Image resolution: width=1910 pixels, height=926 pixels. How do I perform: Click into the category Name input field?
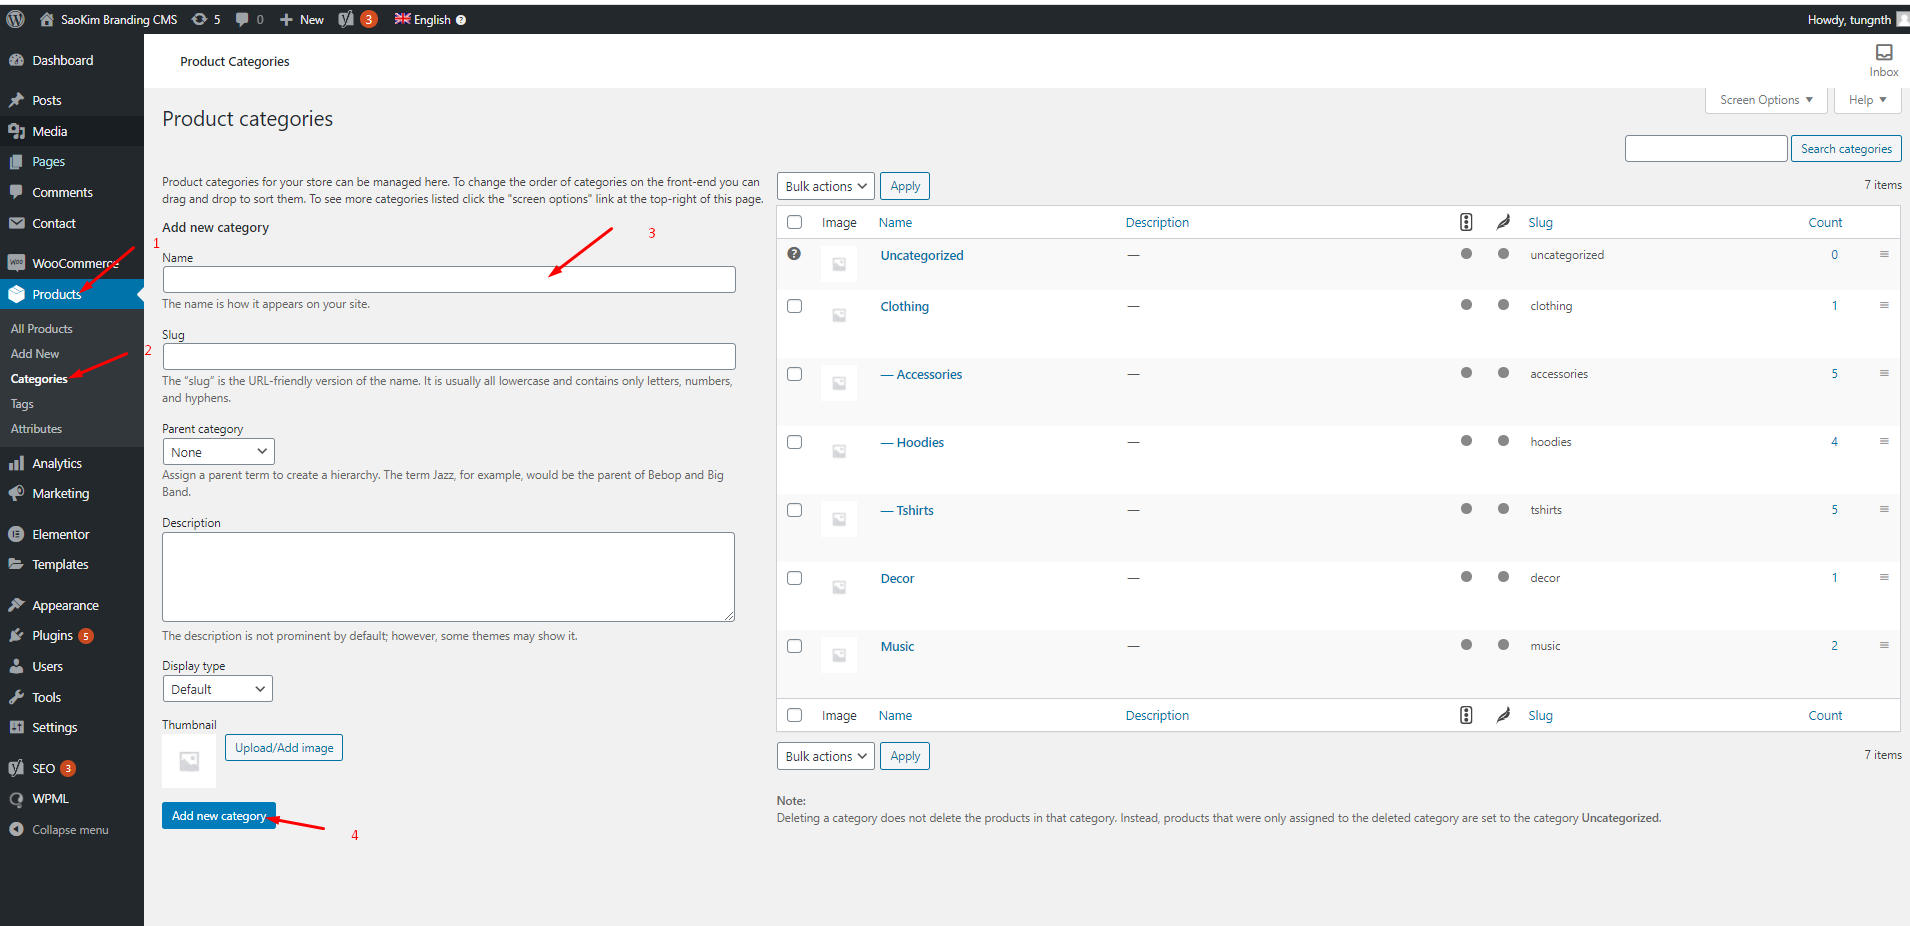point(449,280)
